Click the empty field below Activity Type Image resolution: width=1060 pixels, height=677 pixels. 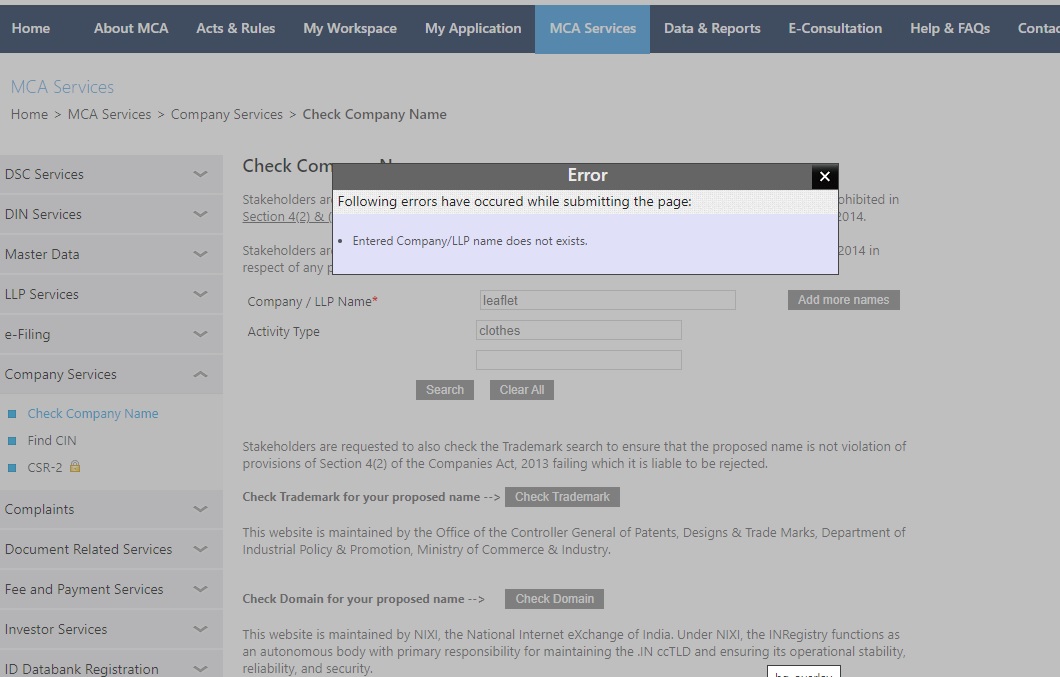[x=579, y=360]
